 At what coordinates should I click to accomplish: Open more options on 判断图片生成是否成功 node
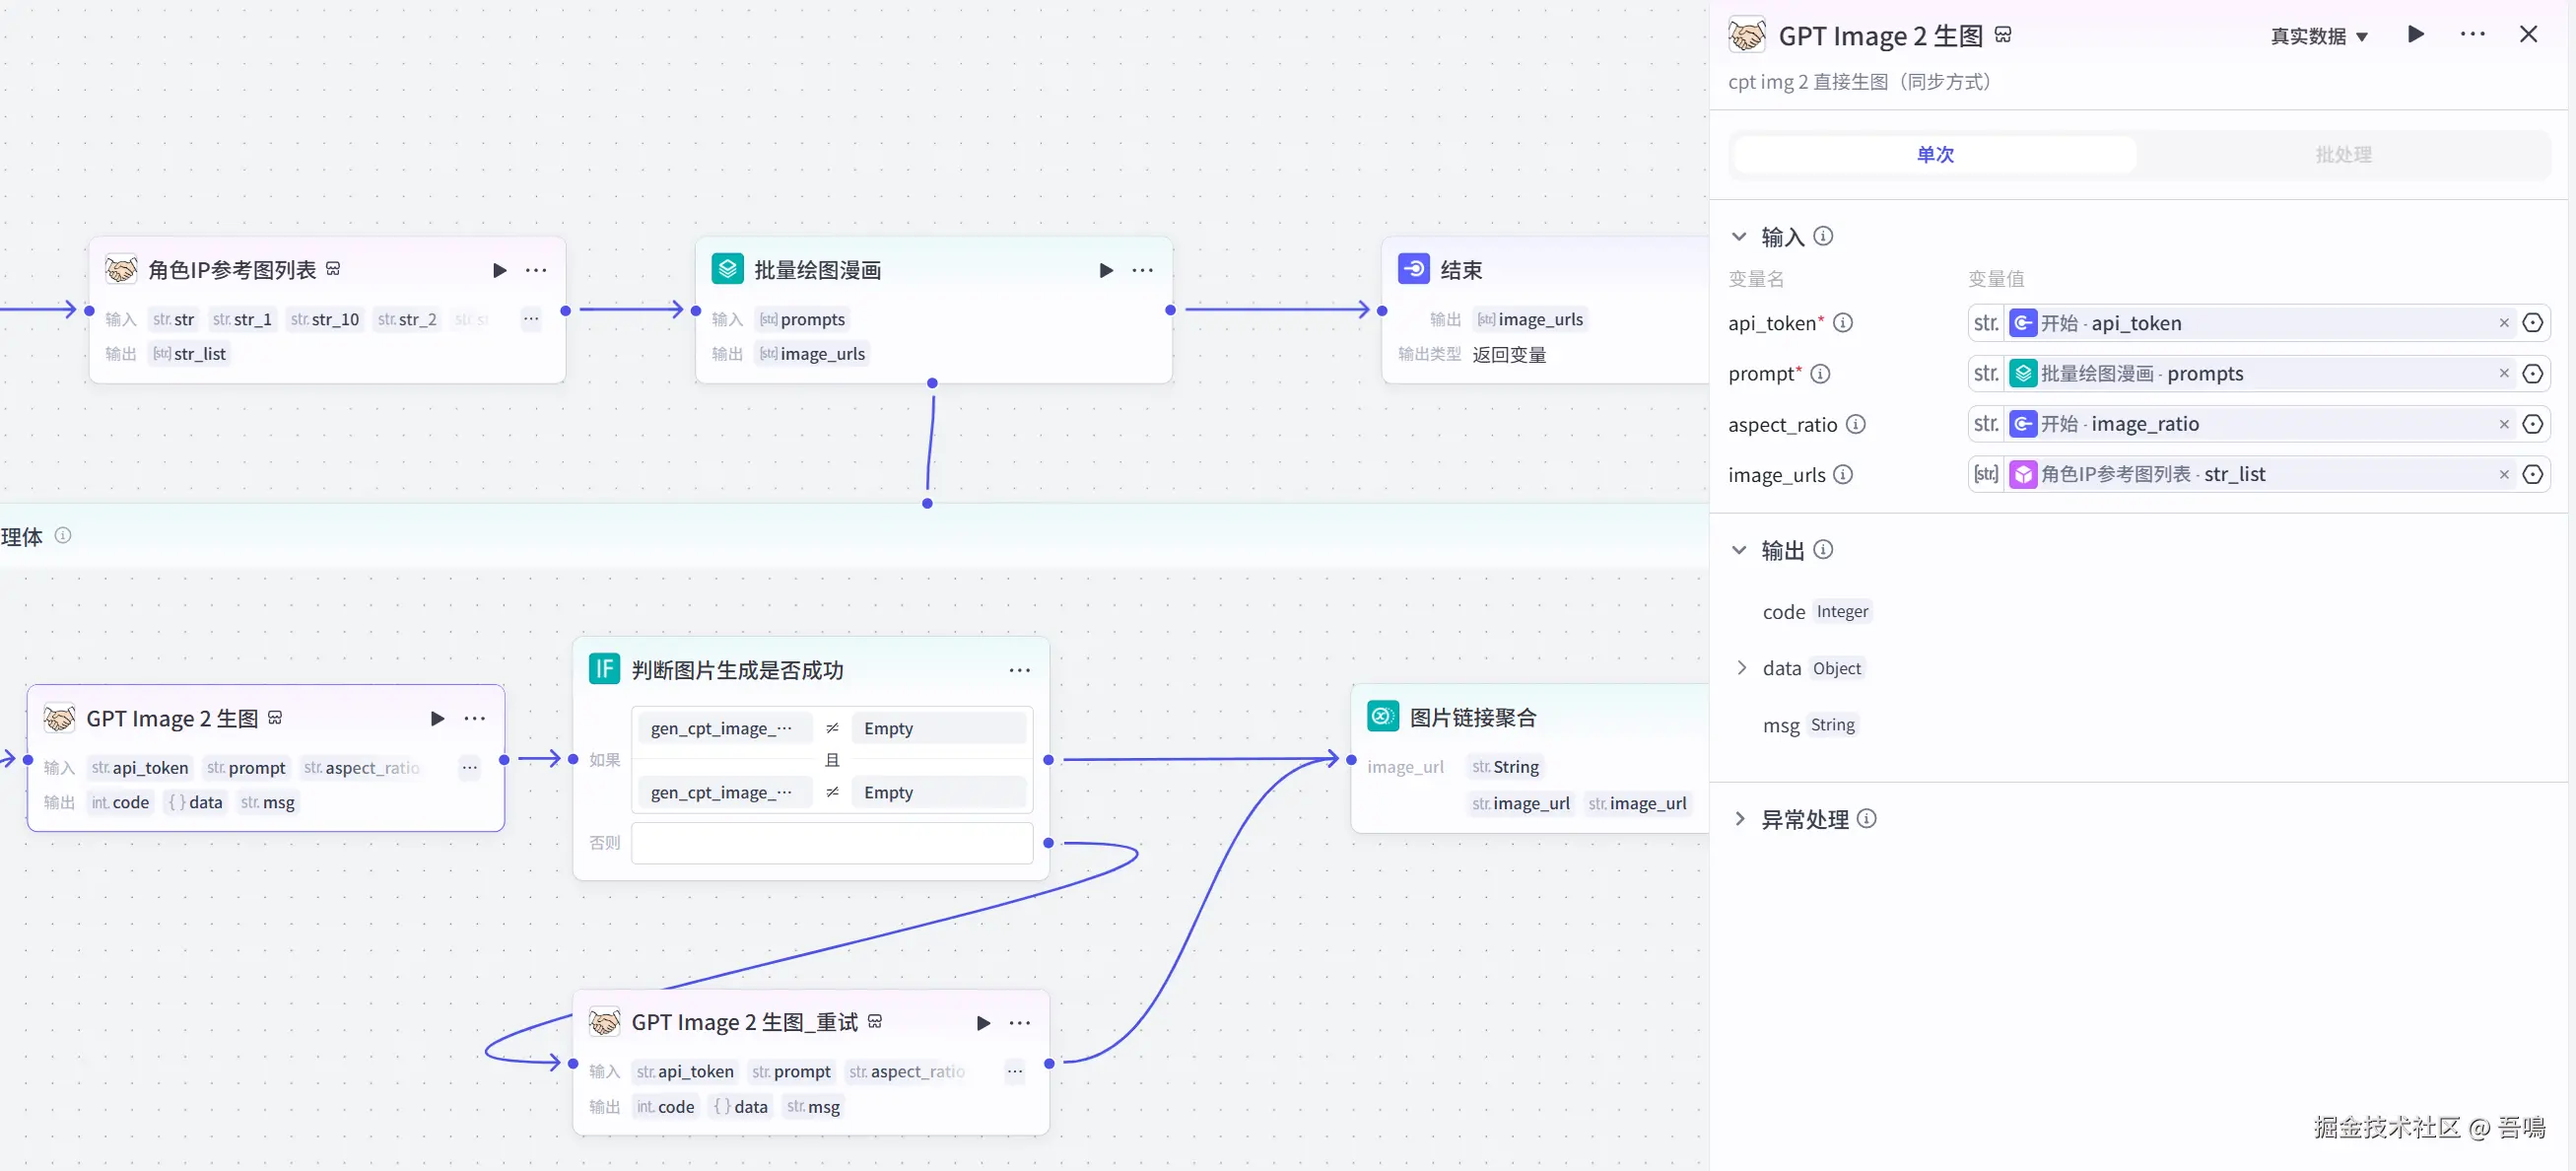pyautogui.click(x=1019, y=670)
